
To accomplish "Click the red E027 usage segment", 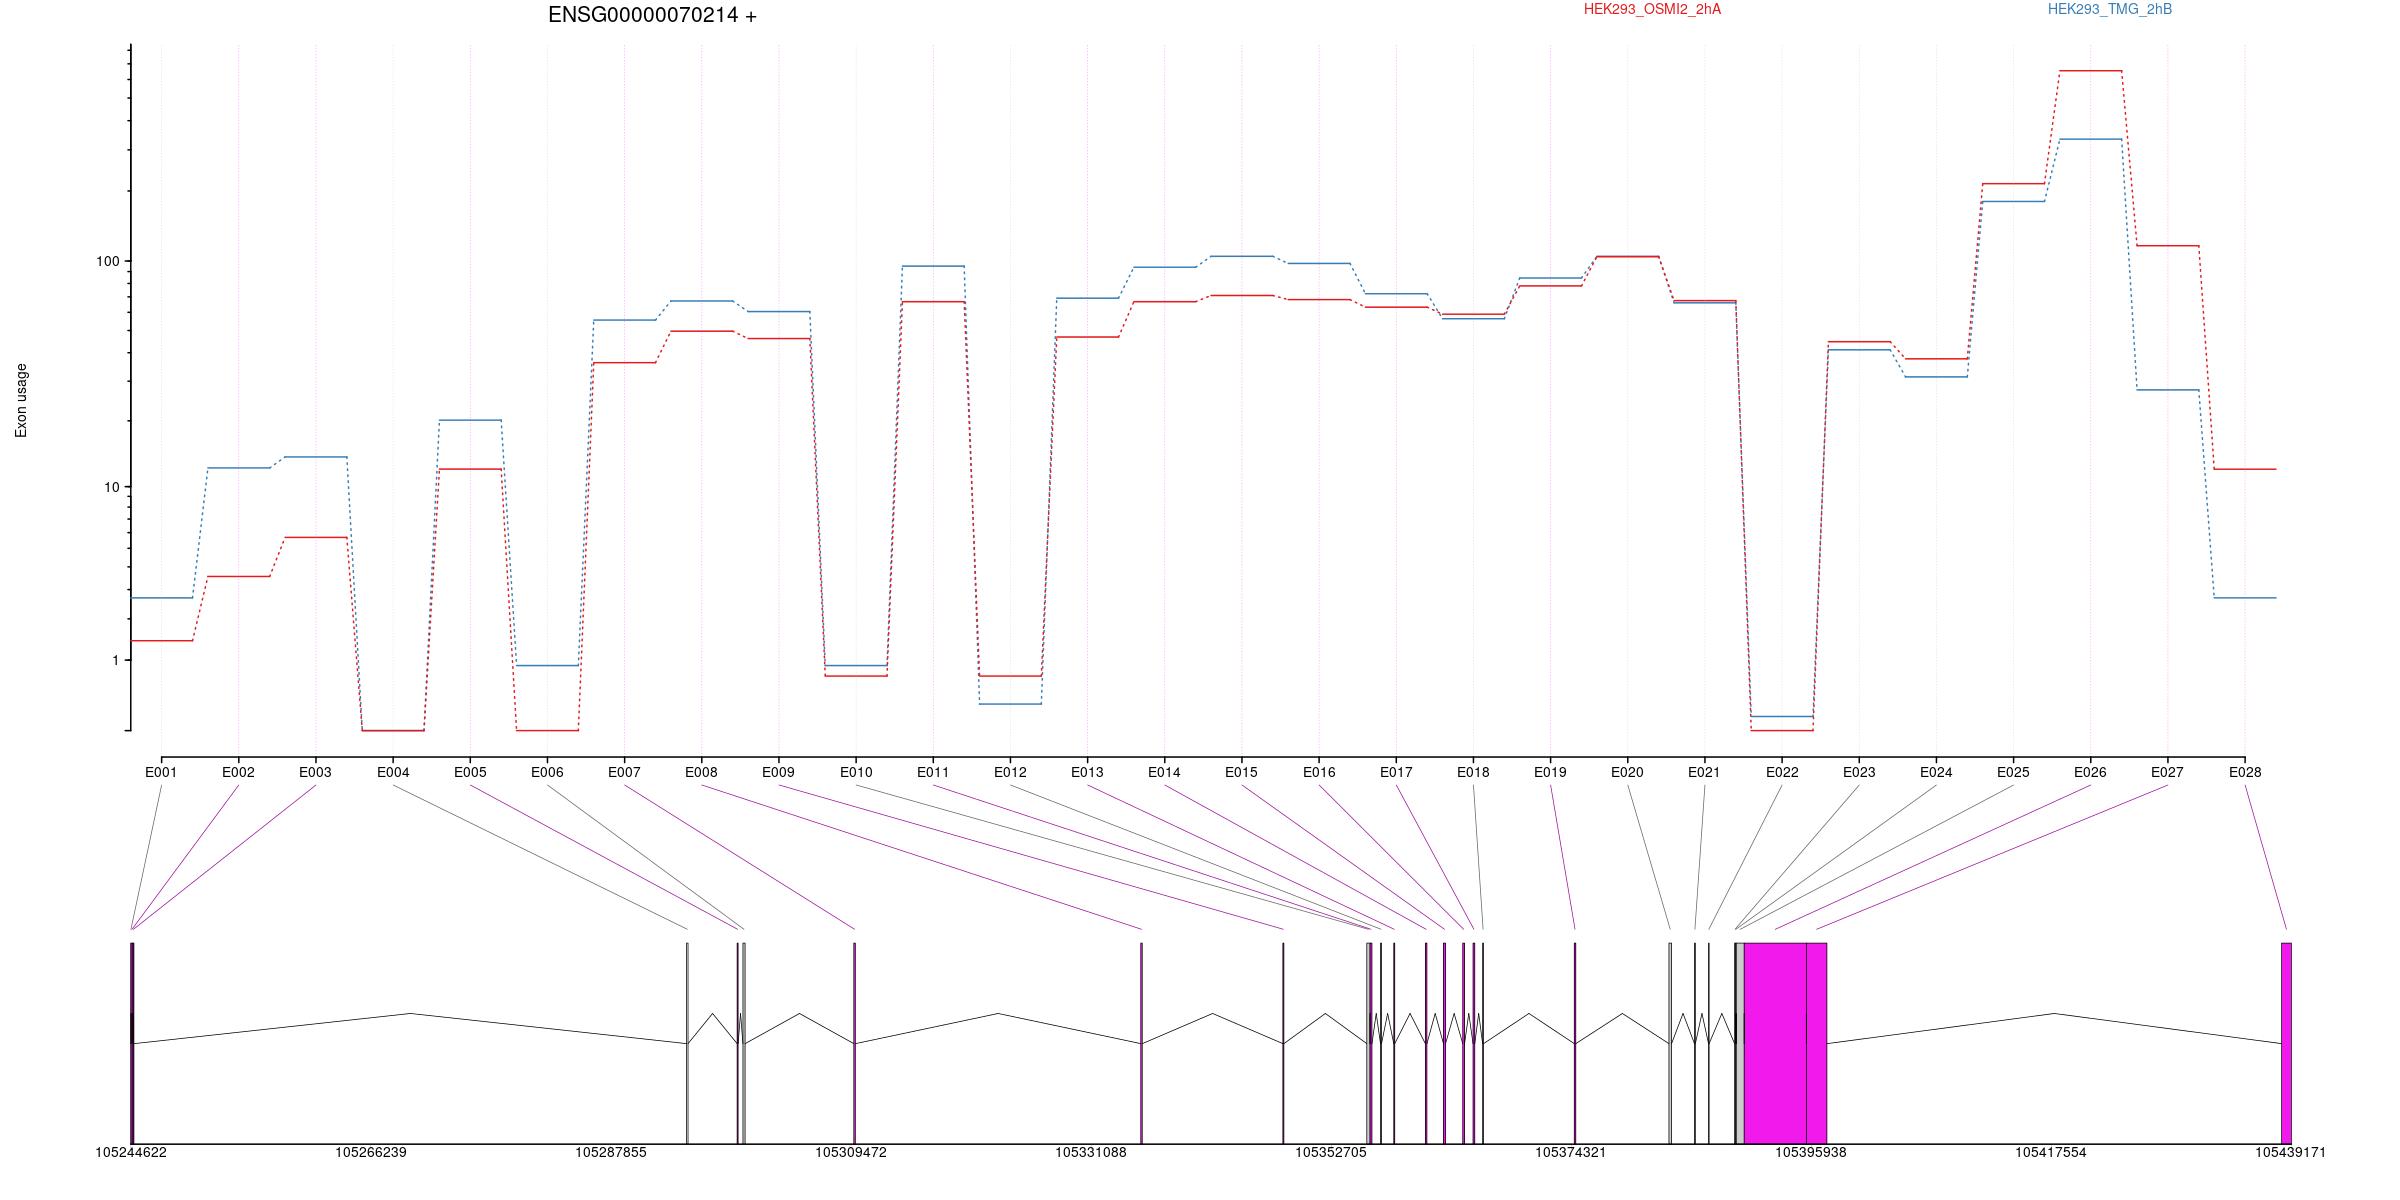I will pyautogui.click(x=2167, y=246).
